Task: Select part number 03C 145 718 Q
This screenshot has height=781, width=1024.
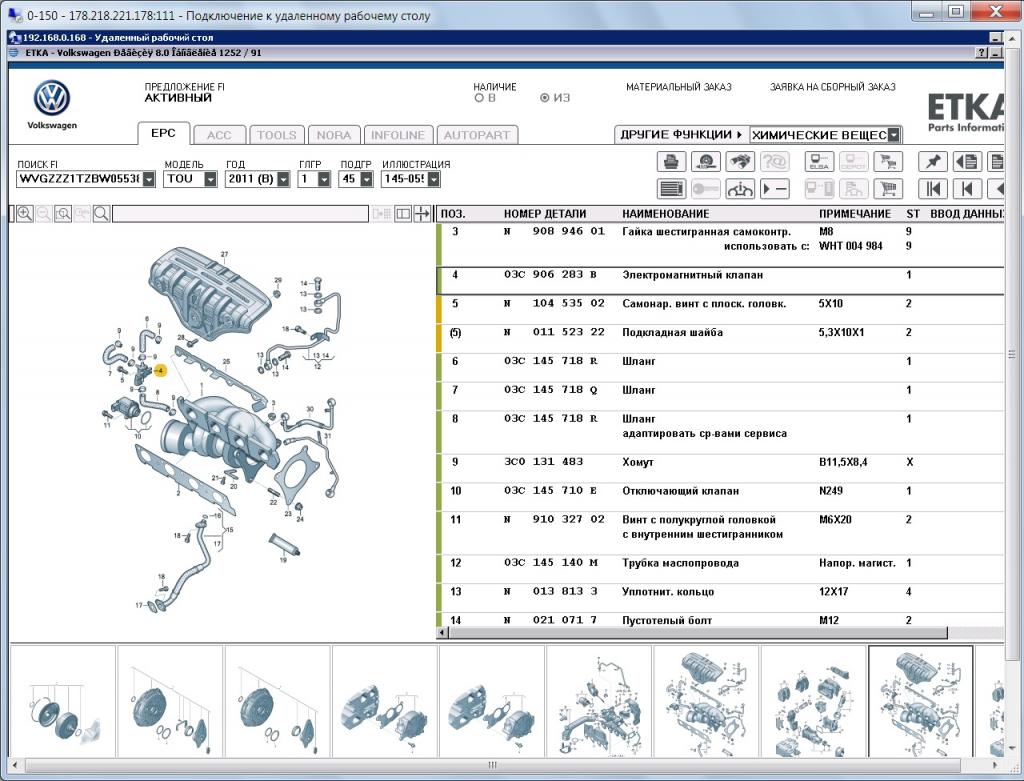Action: pos(551,390)
